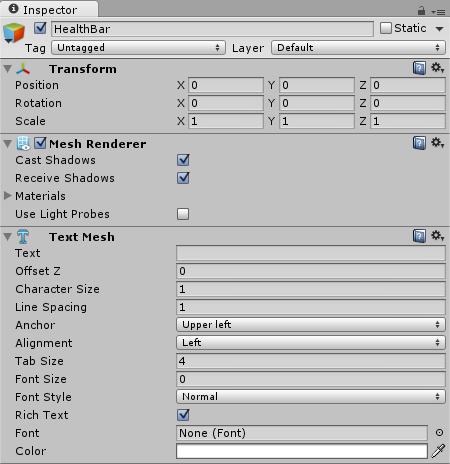Click Rotation Z field

(408, 103)
